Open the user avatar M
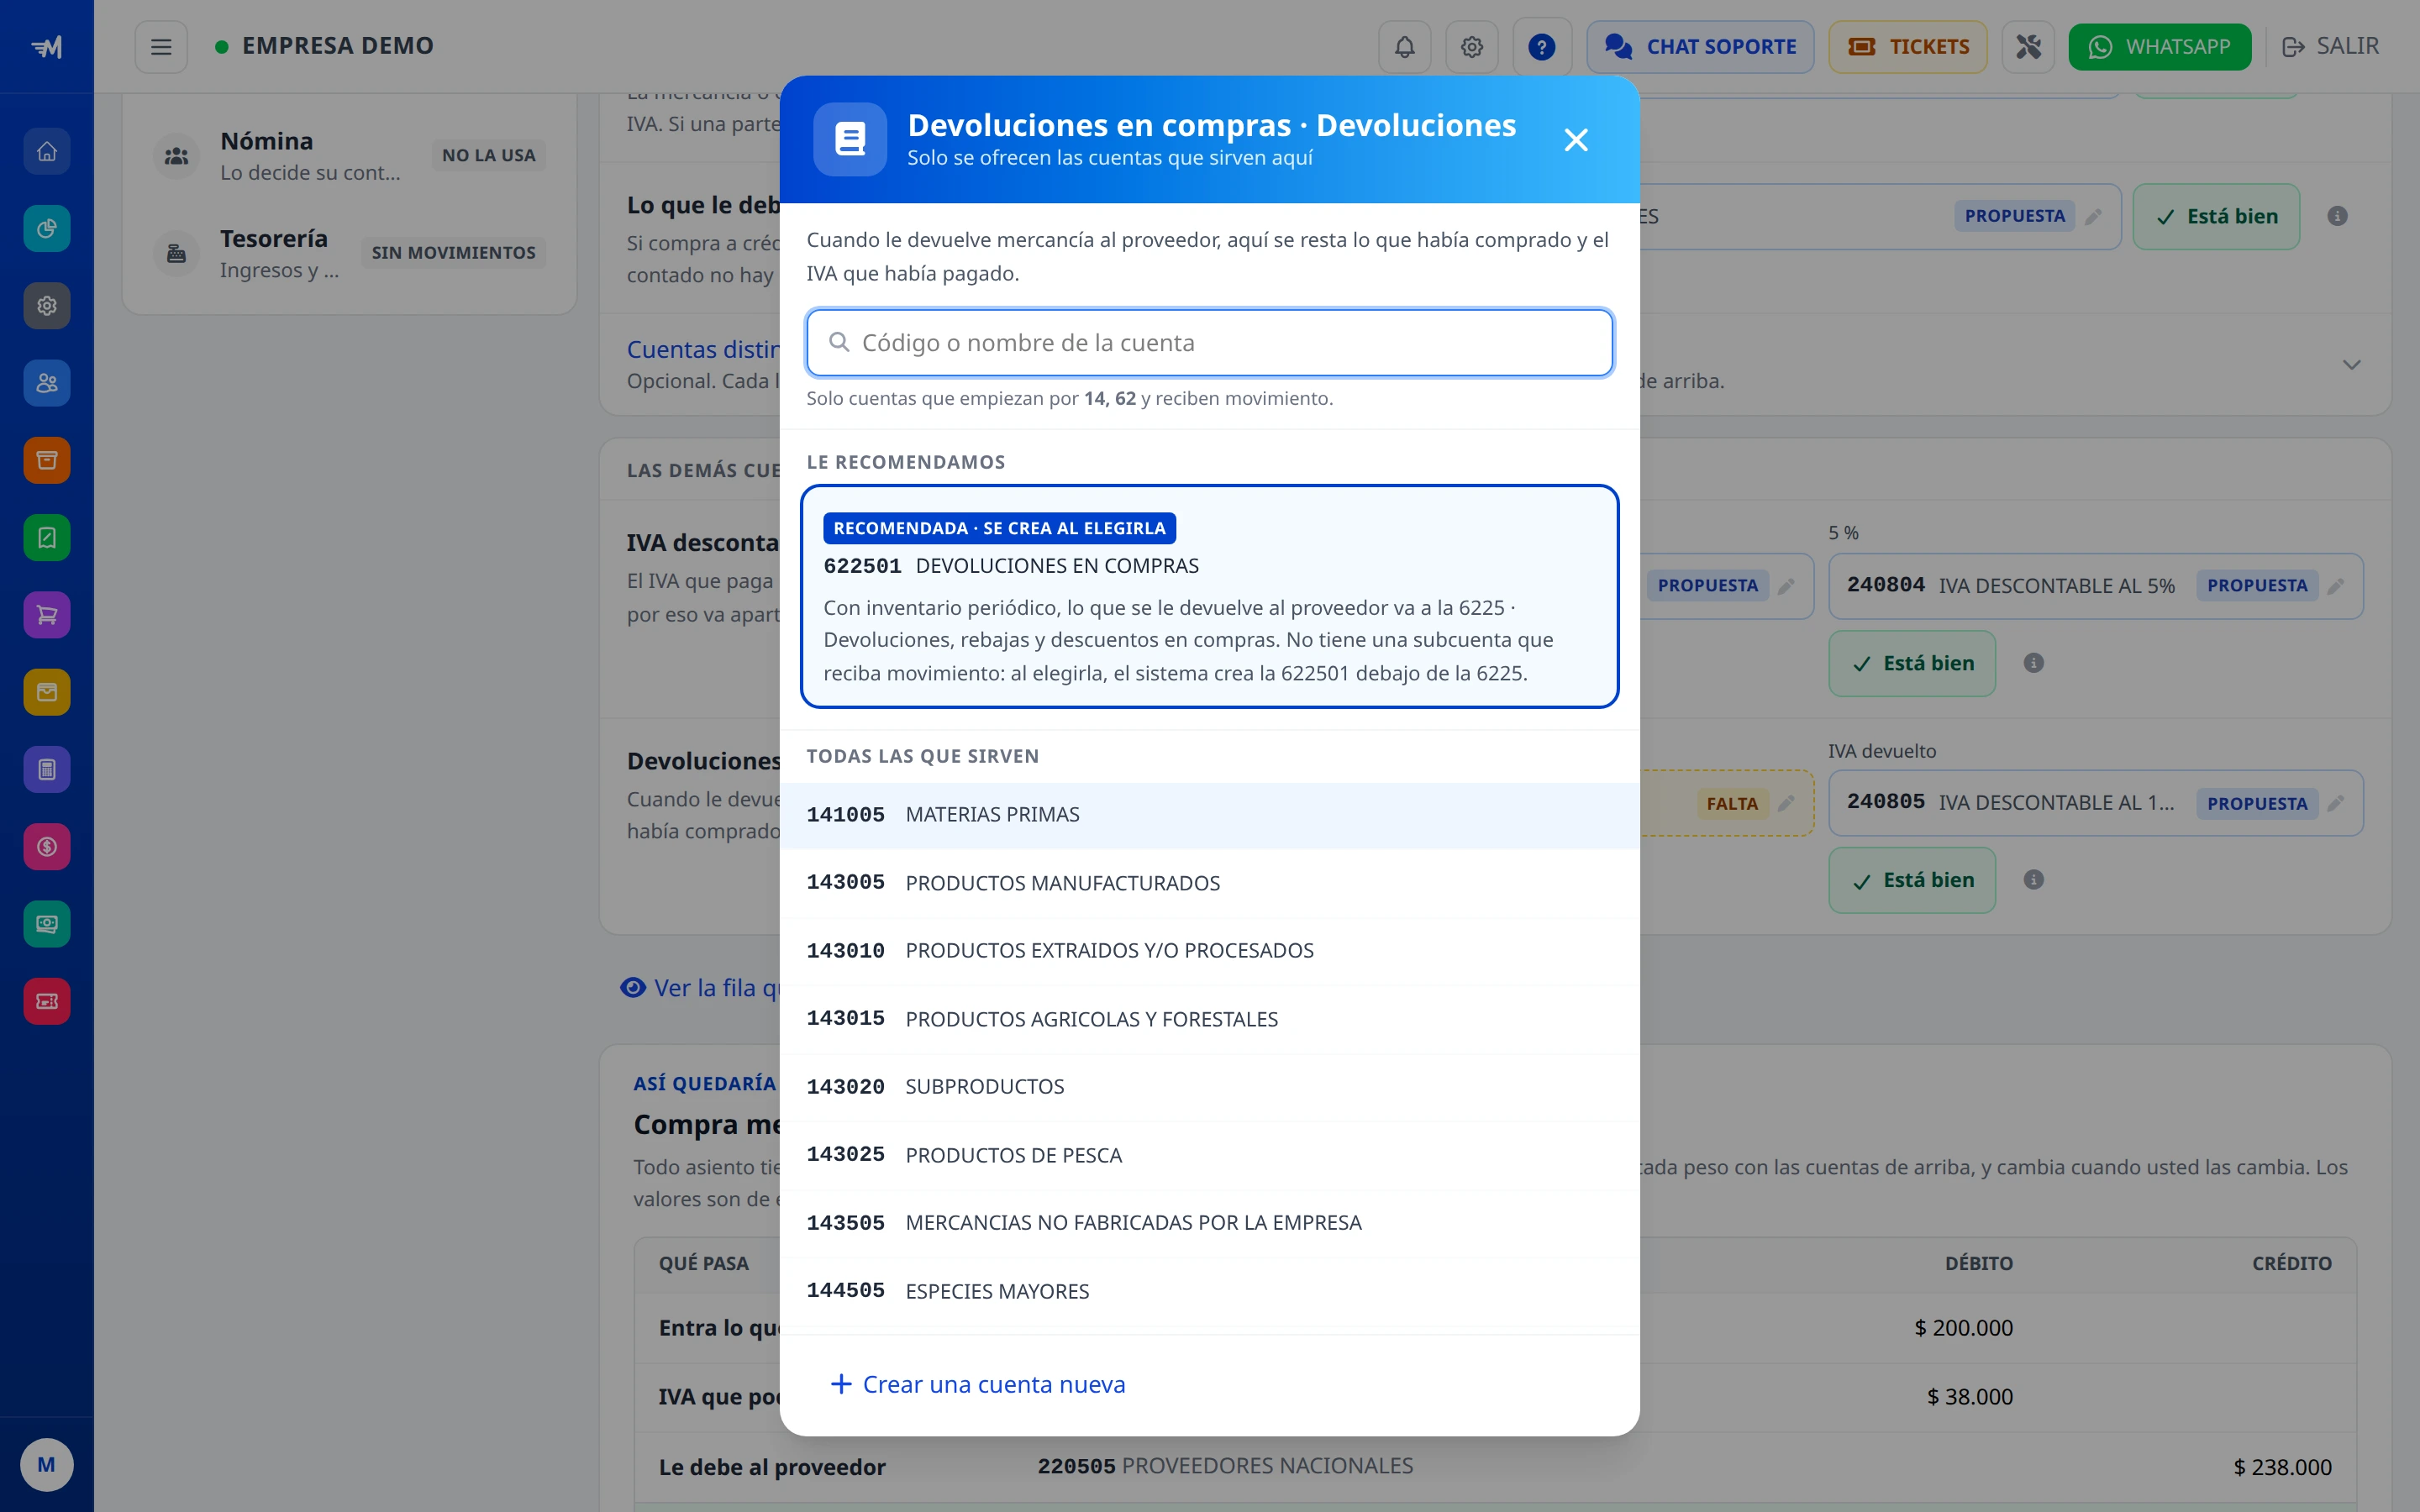 (46, 1465)
